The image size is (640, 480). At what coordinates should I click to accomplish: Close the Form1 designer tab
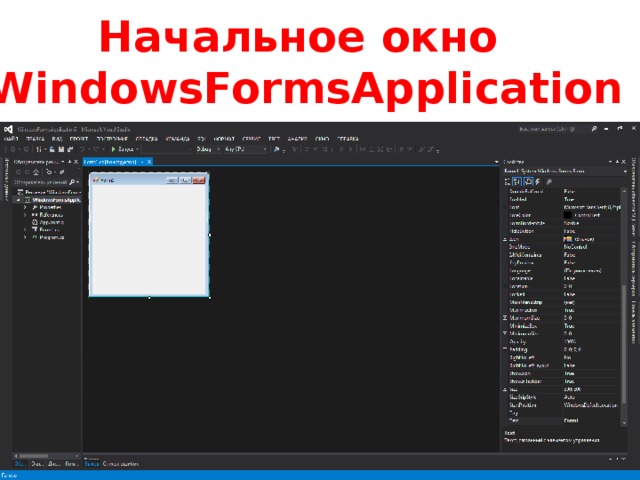point(149,162)
